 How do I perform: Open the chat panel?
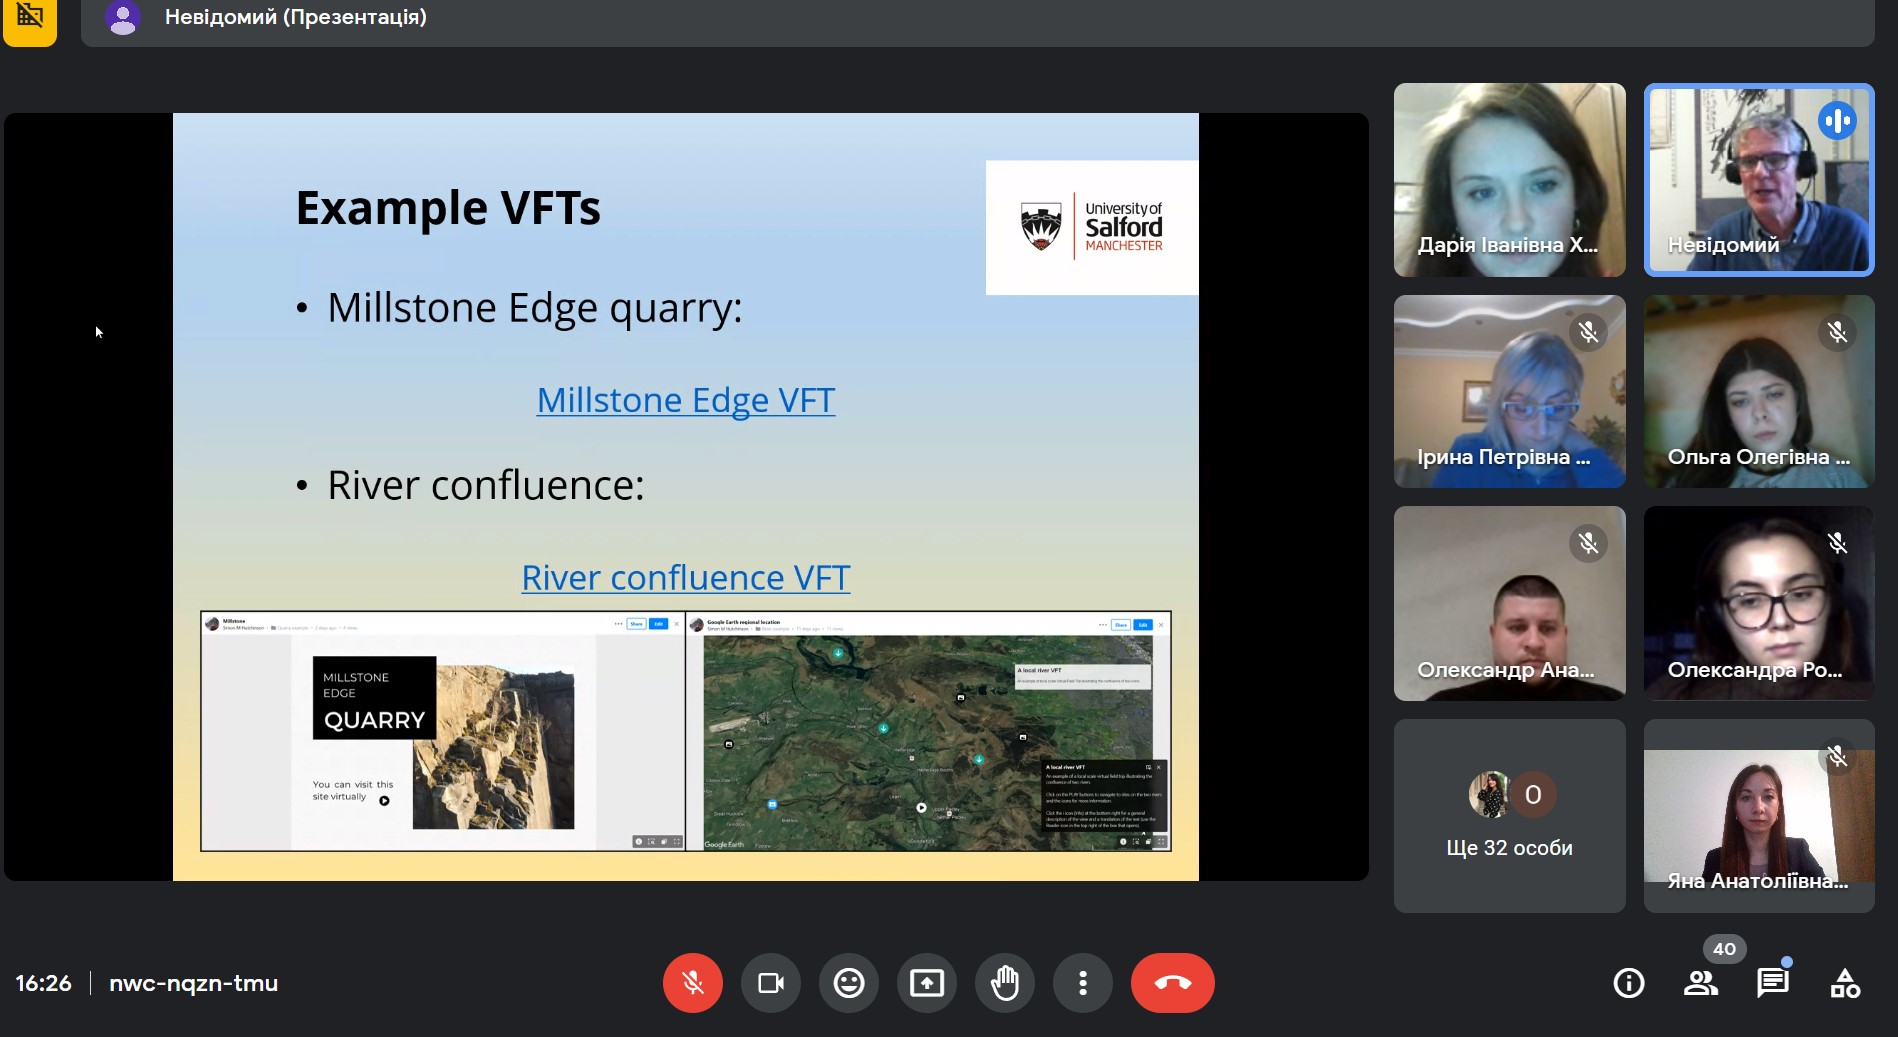1772,984
